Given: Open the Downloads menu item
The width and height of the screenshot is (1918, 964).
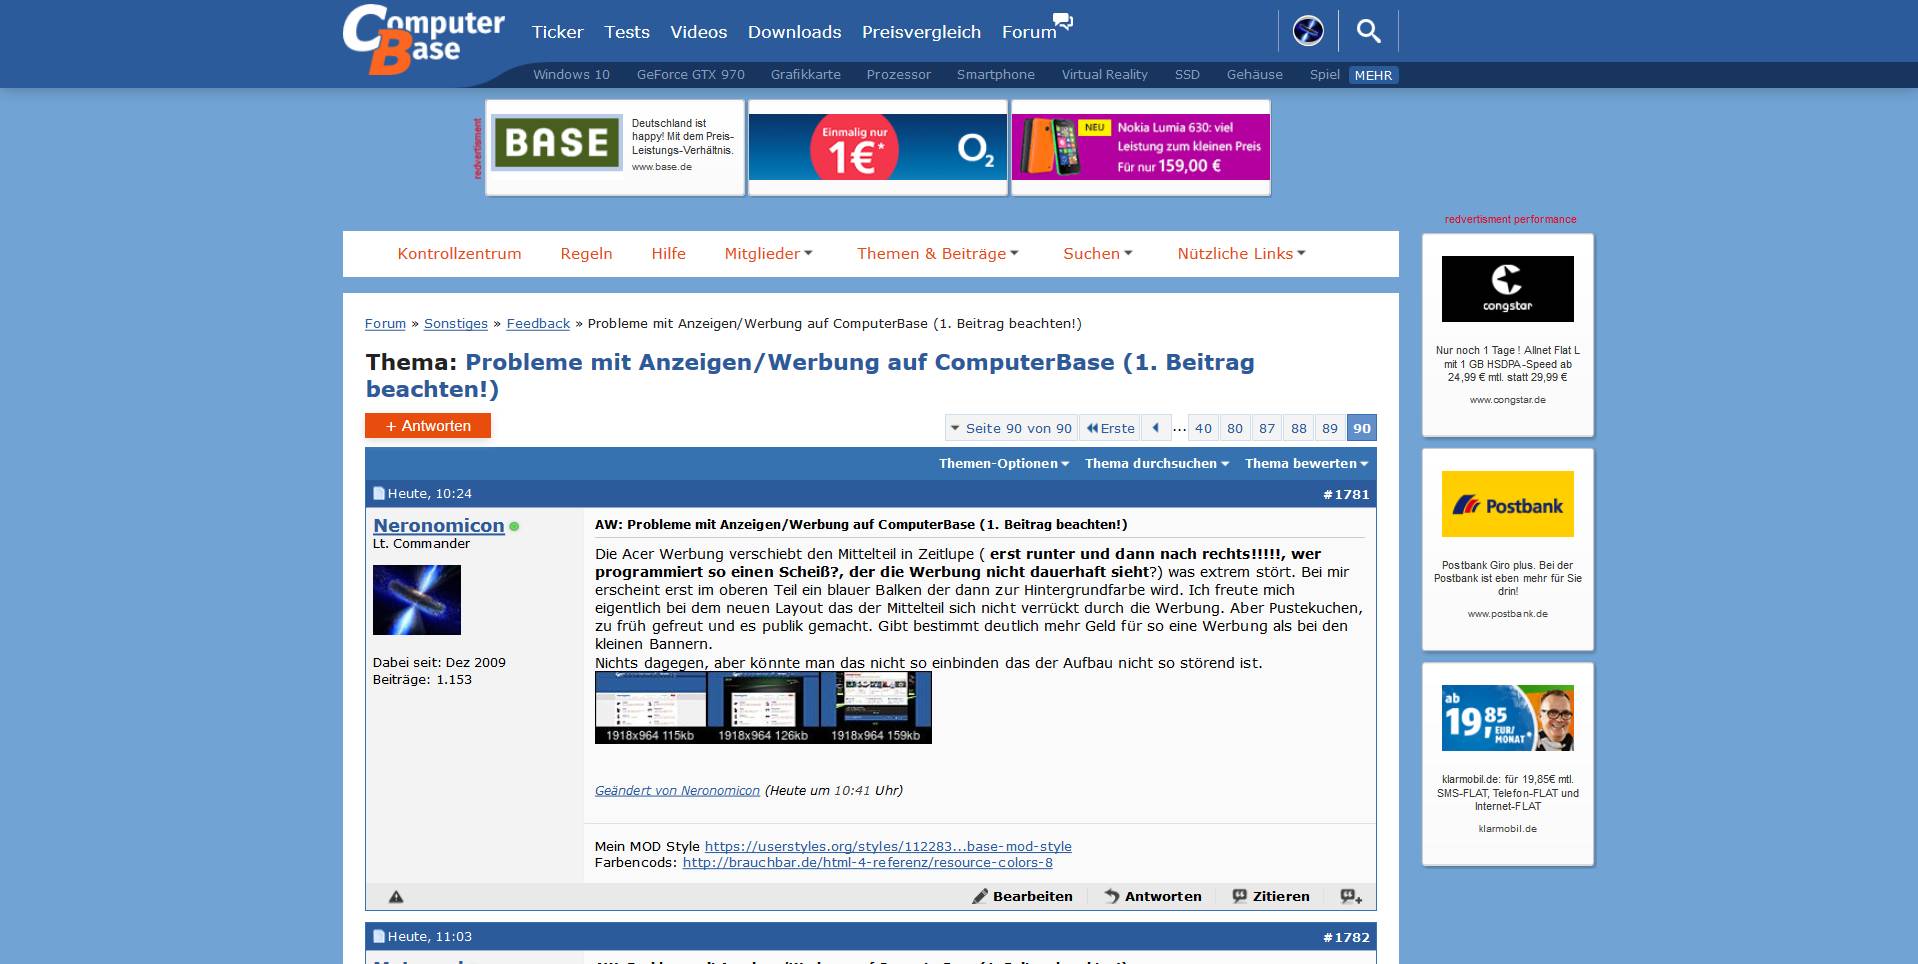Looking at the screenshot, I should pyautogui.click(x=794, y=32).
